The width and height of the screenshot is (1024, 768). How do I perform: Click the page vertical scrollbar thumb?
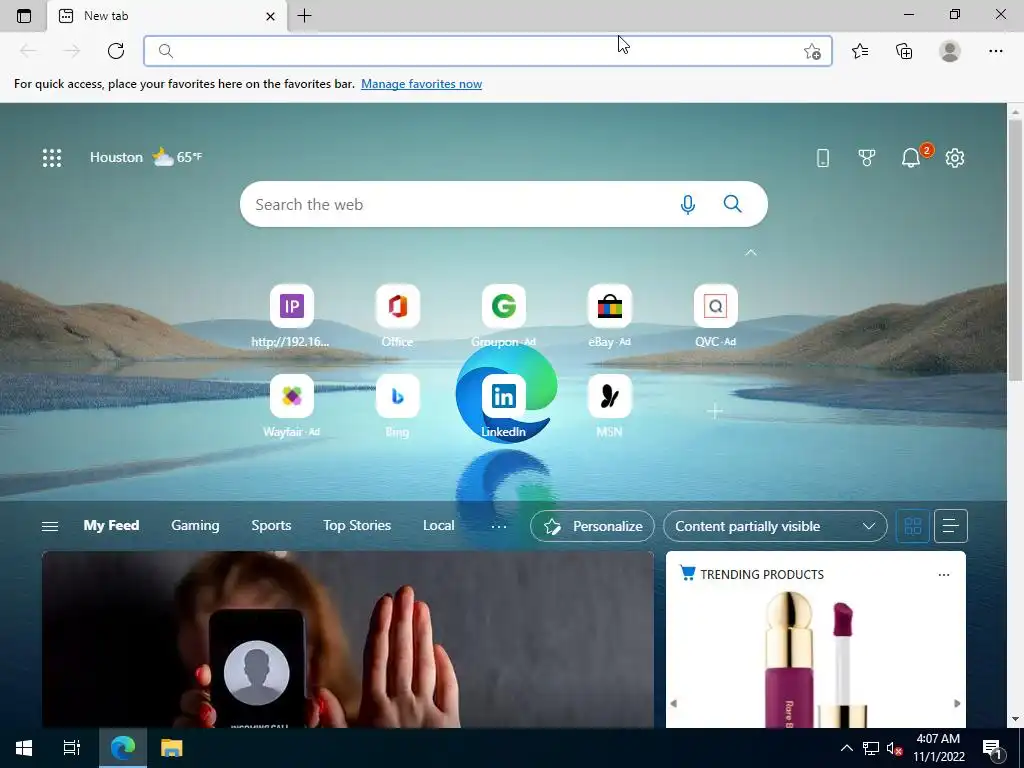point(1015,251)
